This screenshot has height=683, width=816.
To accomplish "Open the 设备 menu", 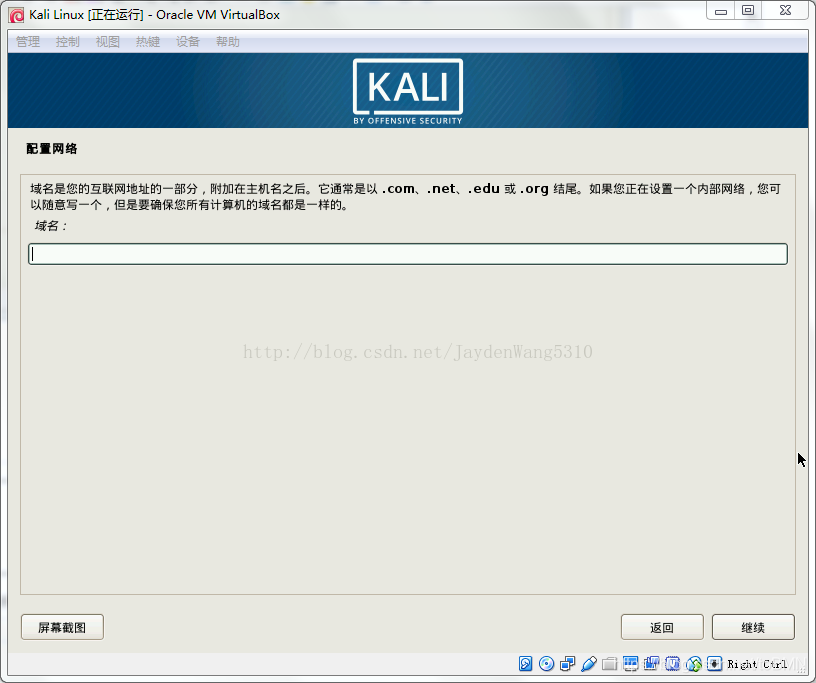I will tap(188, 42).
